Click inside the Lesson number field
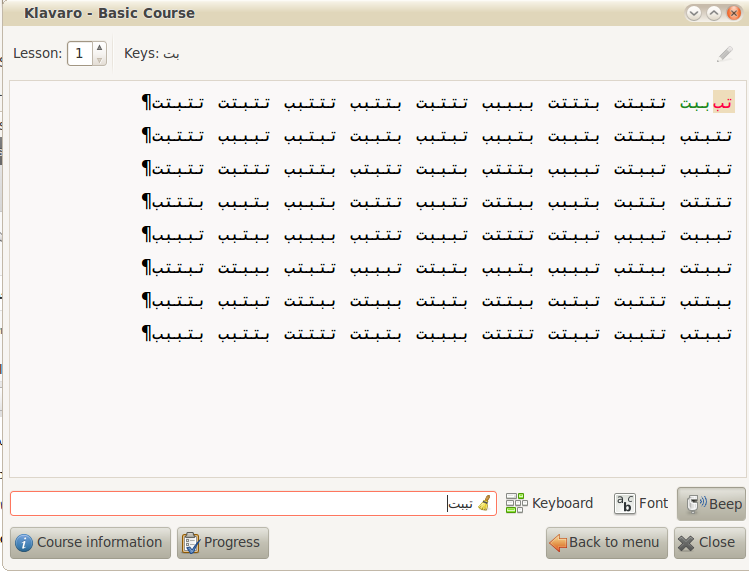749x572 pixels. point(79,54)
